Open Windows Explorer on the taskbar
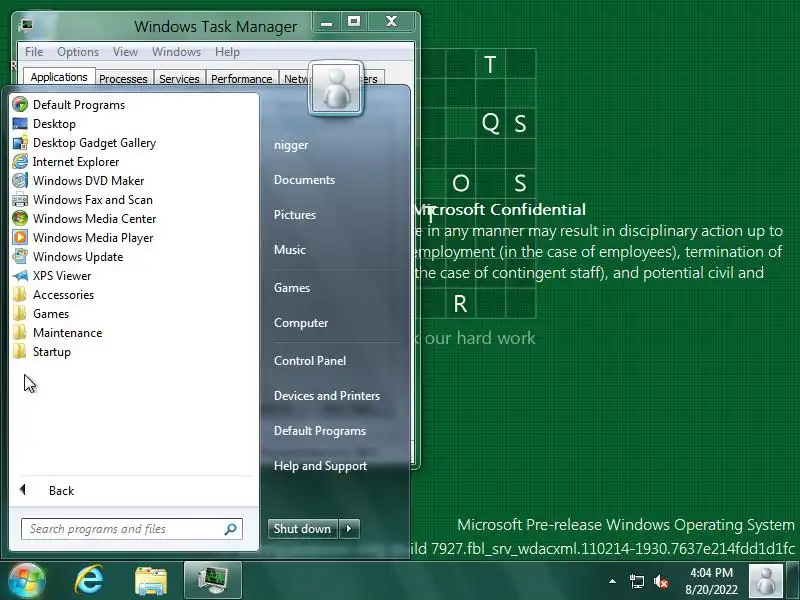800x600 pixels. coord(151,581)
